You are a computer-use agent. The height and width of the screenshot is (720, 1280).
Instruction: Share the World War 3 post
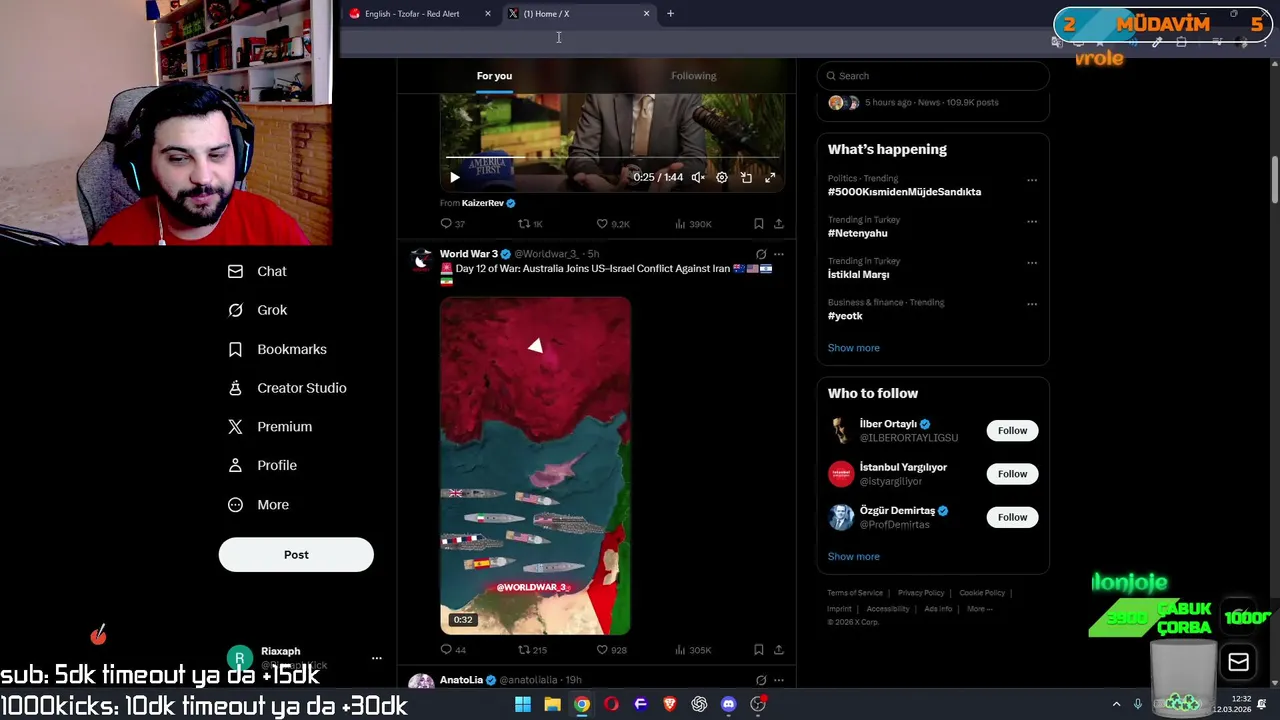click(x=779, y=650)
